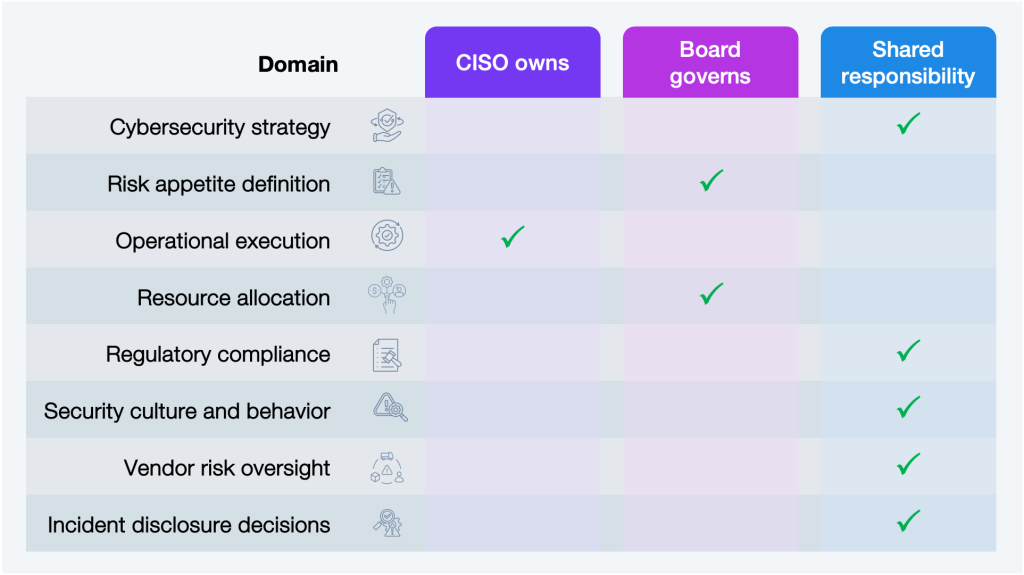Select the Board governs column header
The height and width of the screenshot is (575, 1024).
click(711, 62)
